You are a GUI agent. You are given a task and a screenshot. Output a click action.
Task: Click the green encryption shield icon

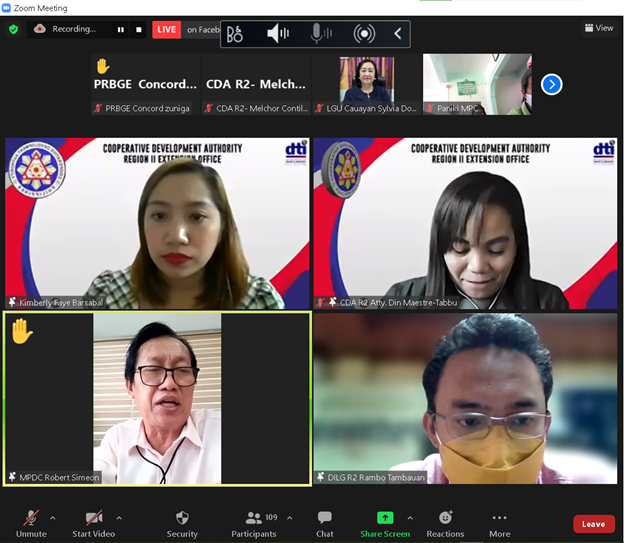pyautogui.click(x=14, y=29)
